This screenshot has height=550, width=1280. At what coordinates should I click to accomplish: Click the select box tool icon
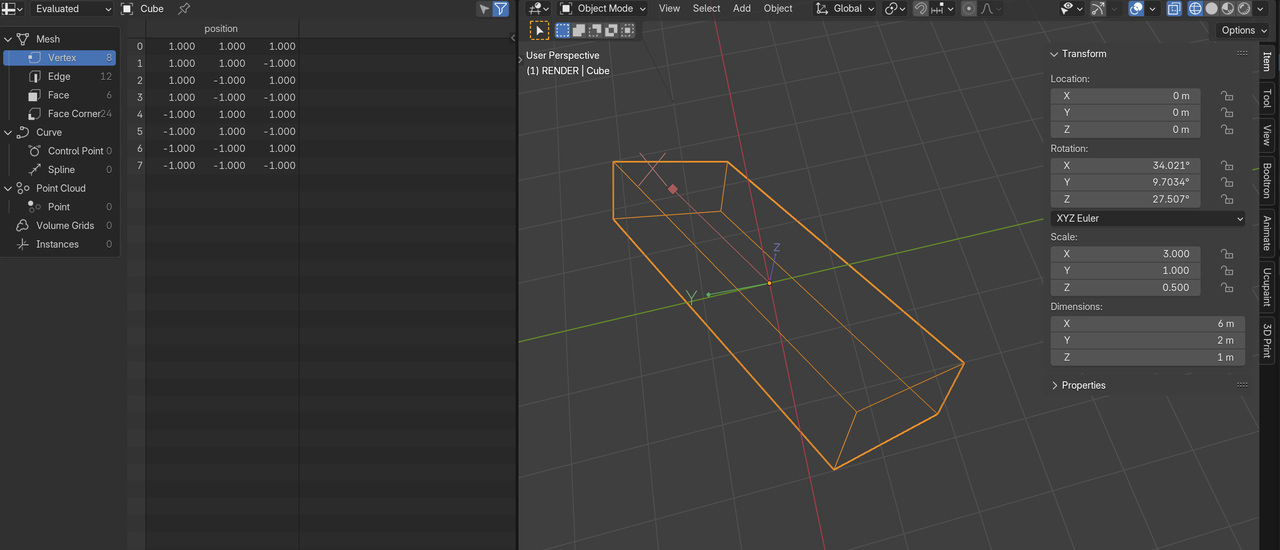(539, 31)
